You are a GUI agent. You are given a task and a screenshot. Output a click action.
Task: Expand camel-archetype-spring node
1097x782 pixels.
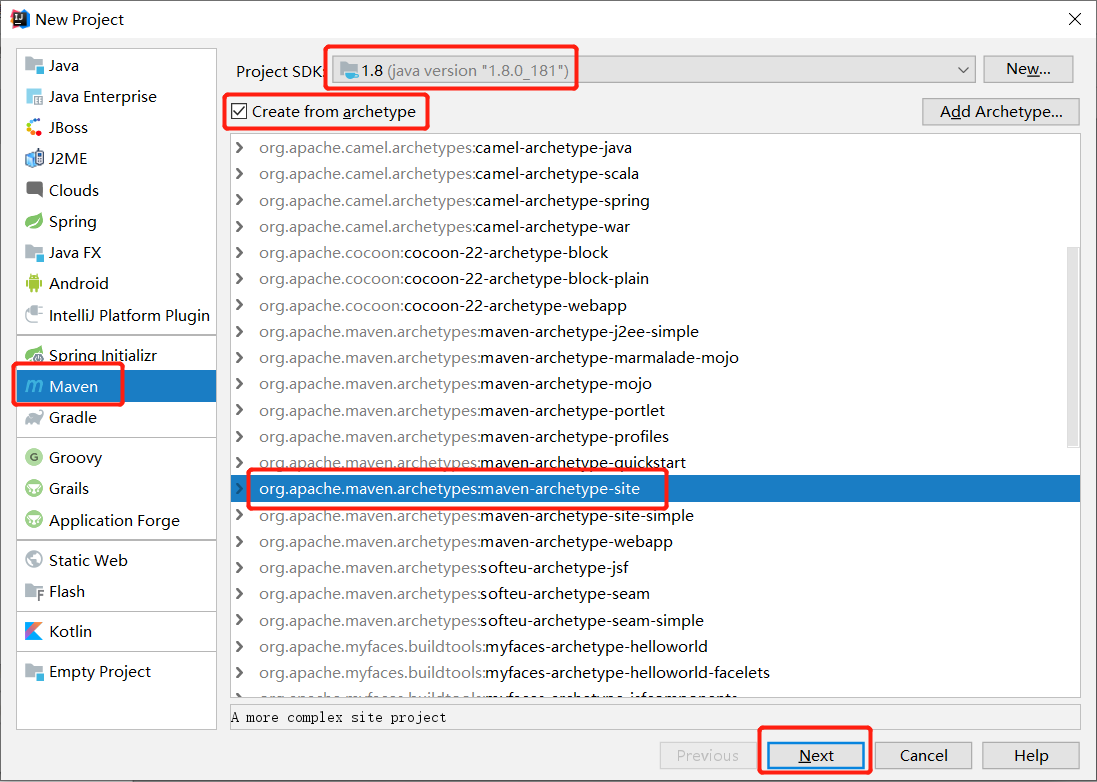click(240, 200)
